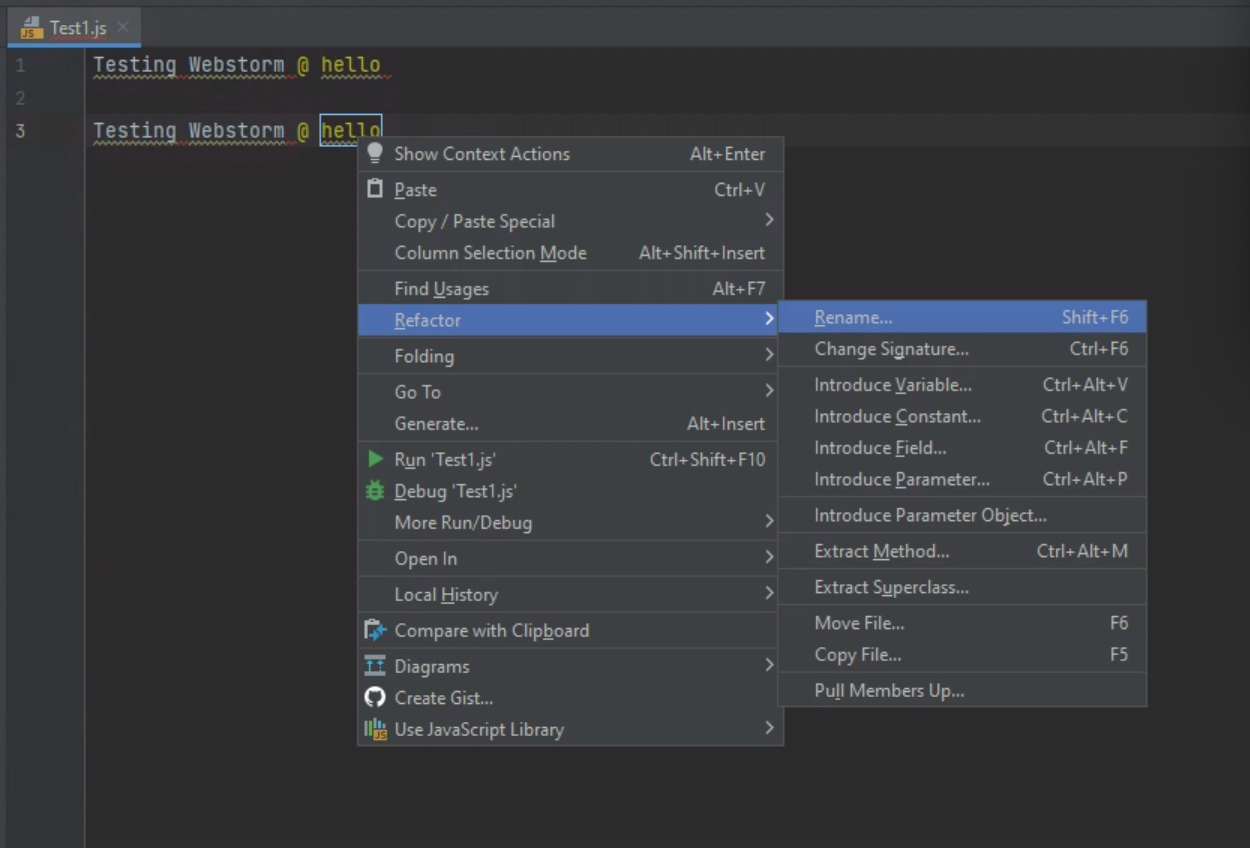The height and width of the screenshot is (848, 1250).
Task: Open More Run/Debug entry
Action: pyautogui.click(x=570, y=522)
